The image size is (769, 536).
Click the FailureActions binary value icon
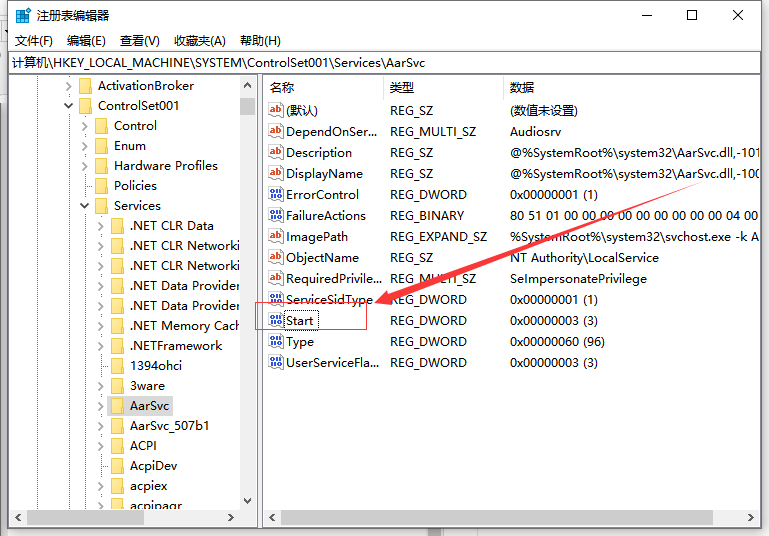tap(276, 215)
